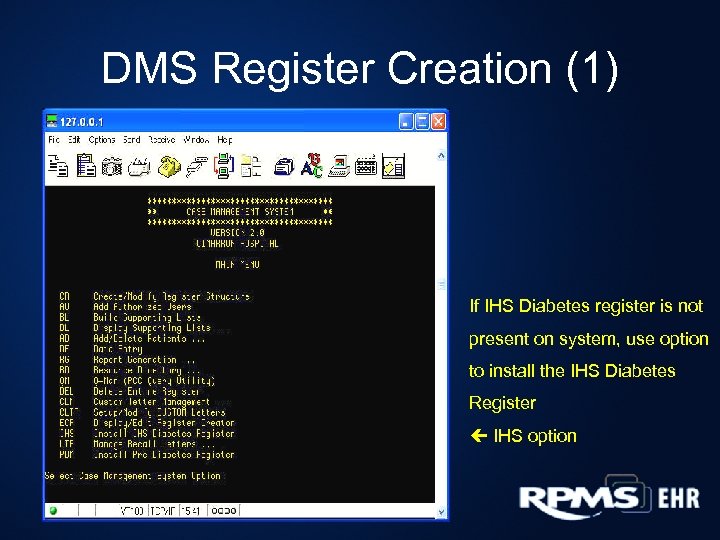The image size is (720, 540).
Task: Click the CR Create/Modify Register Structure line
Action: click(x=154, y=297)
